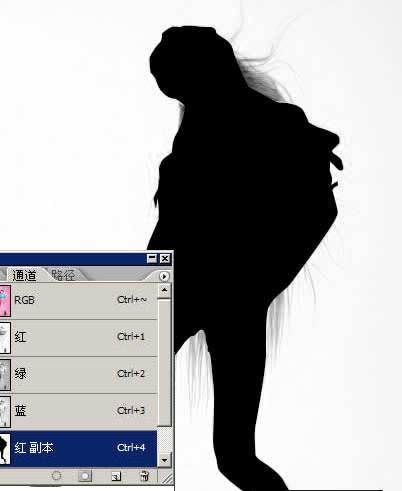Click the Ctrl+4 shortcut label
This screenshot has width=402, height=491.
click(131, 447)
